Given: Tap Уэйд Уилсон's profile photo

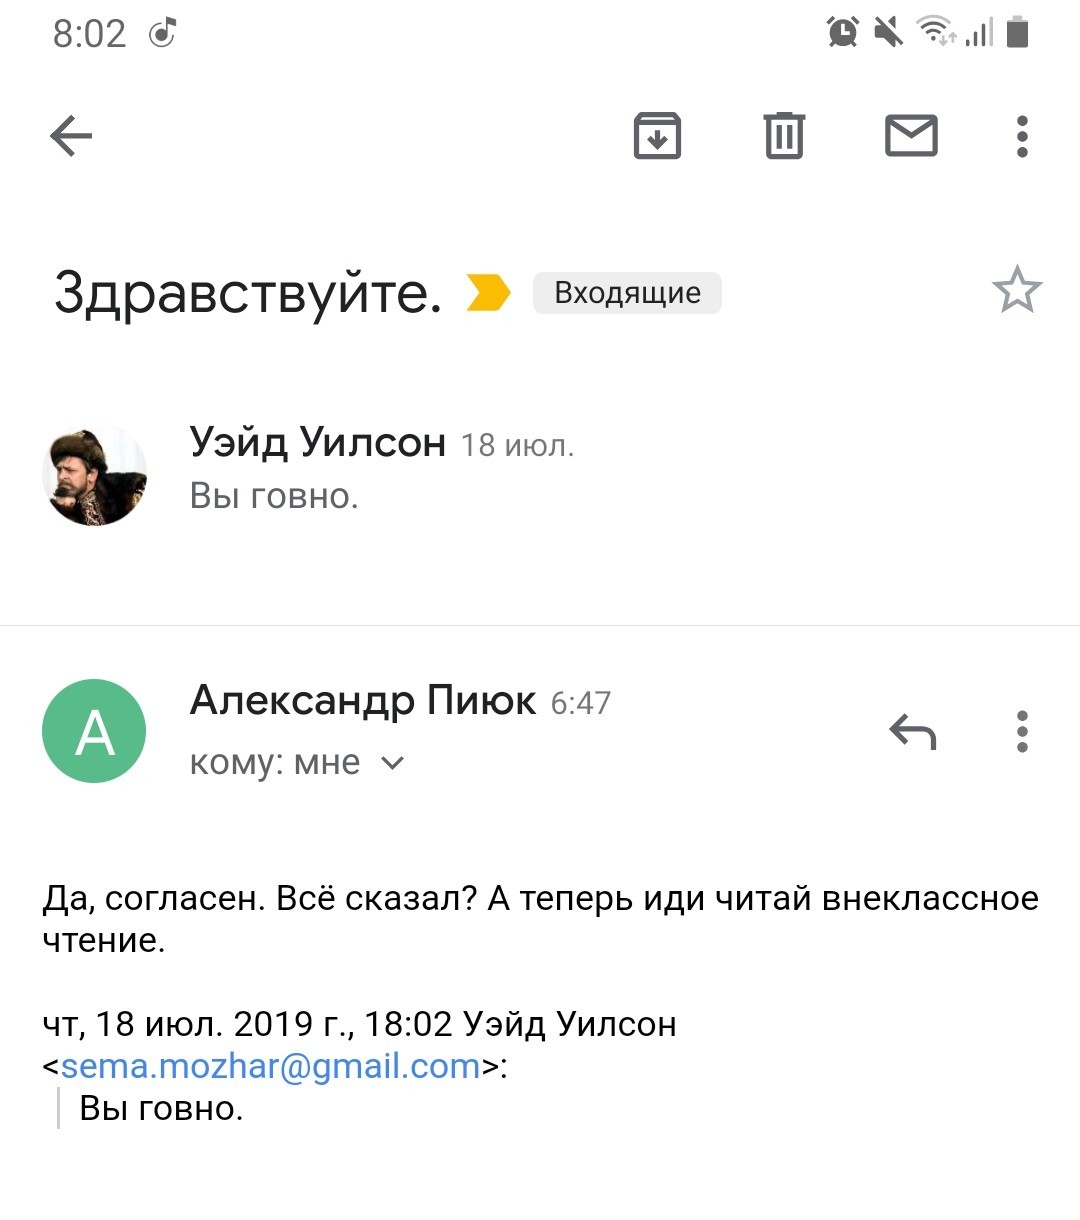Looking at the screenshot, I should coord(95,476).
